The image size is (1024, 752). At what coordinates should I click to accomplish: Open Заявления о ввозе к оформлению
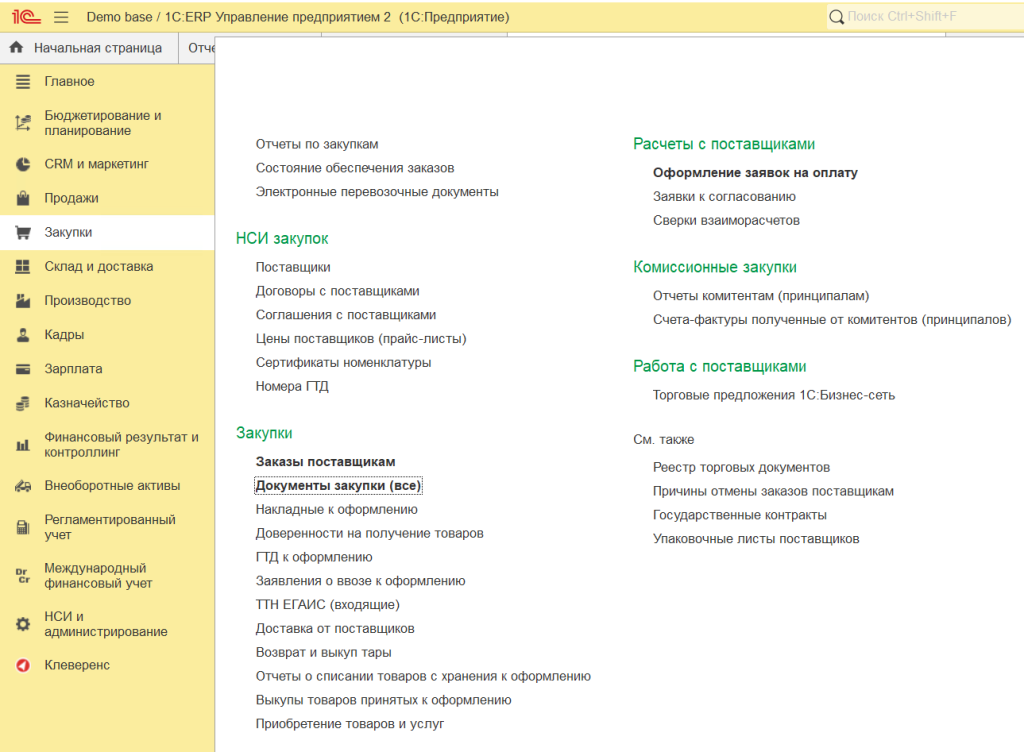tap(360, 581)
